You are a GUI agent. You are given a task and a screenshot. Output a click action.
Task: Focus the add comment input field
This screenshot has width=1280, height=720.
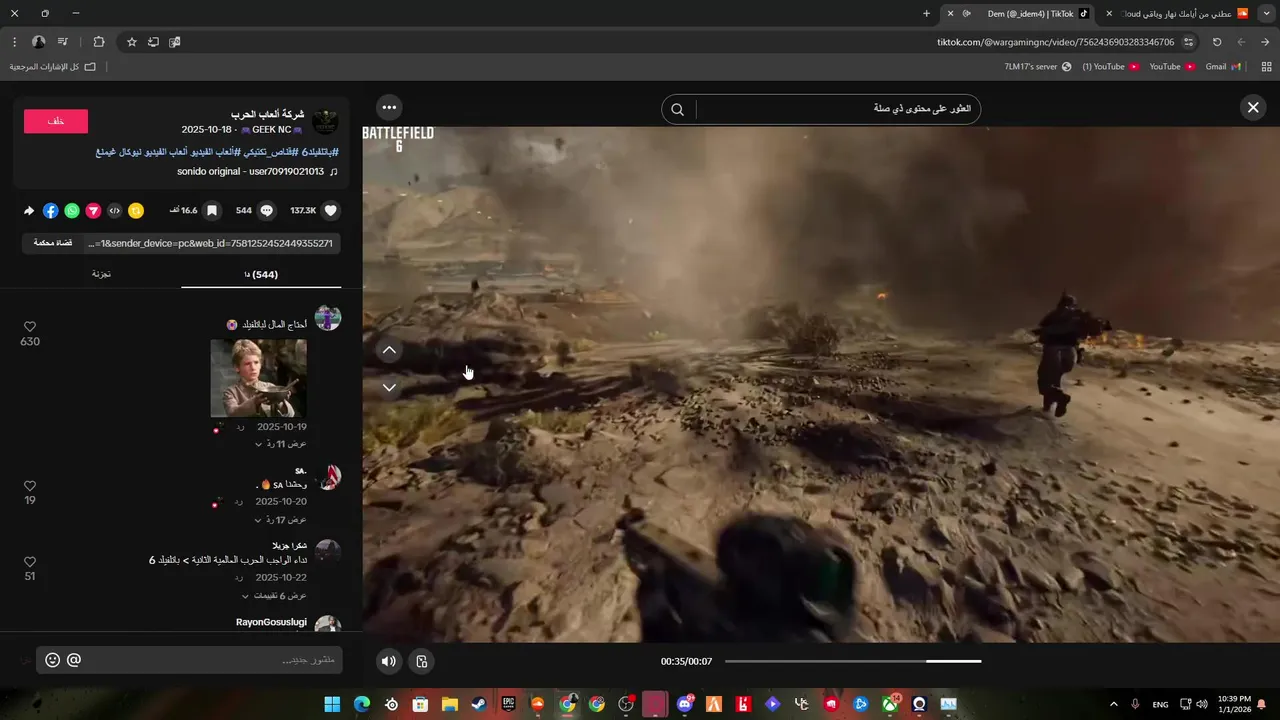(x=210, y=660)
